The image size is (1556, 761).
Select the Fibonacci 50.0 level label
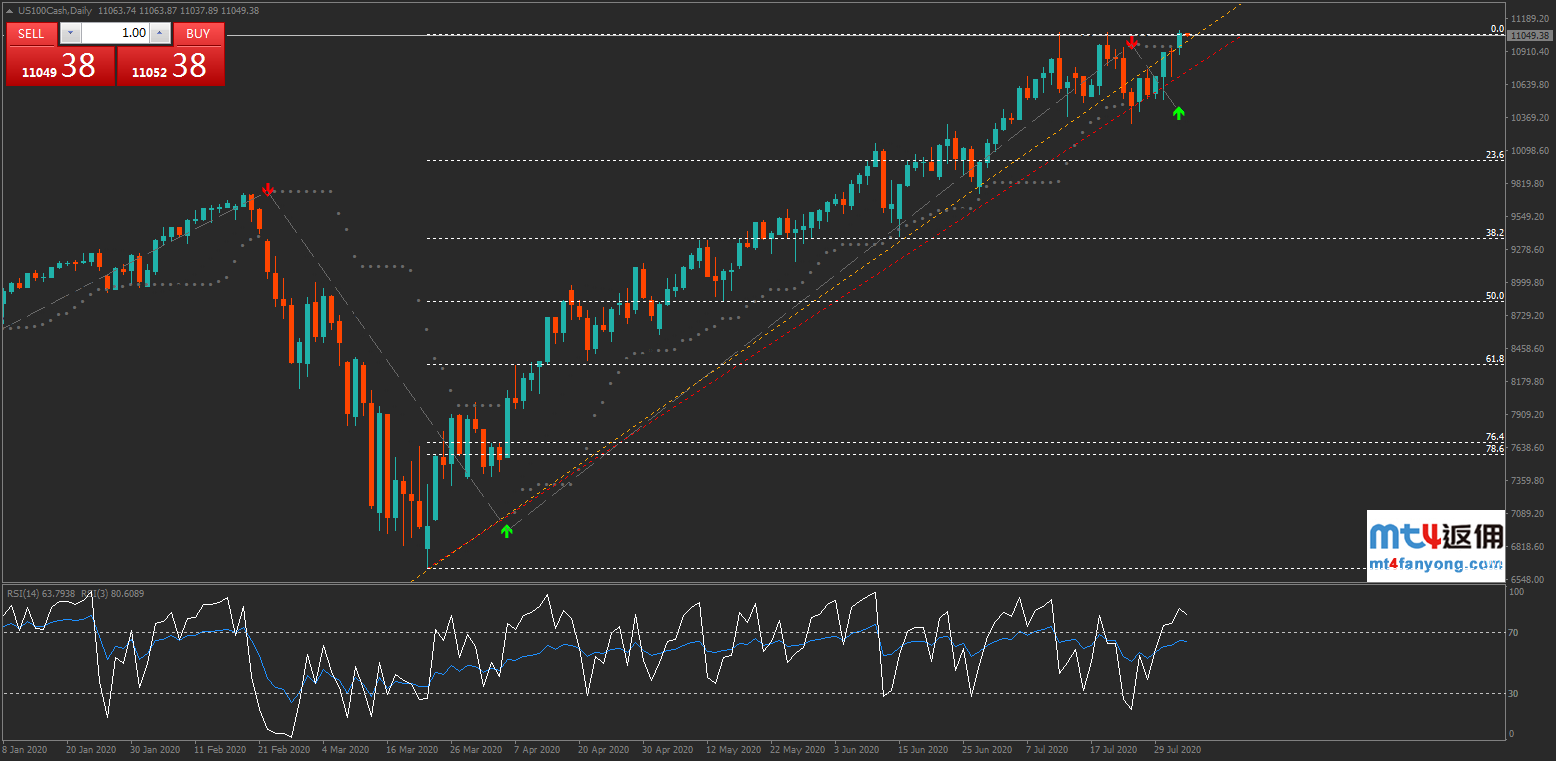1495,296
